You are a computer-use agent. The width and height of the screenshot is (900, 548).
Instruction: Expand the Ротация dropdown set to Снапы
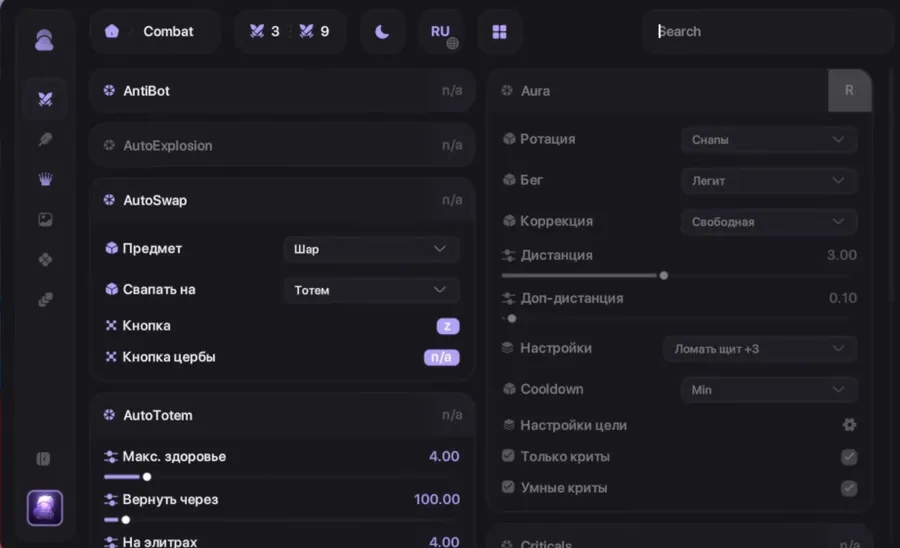(x=768, y=140)
